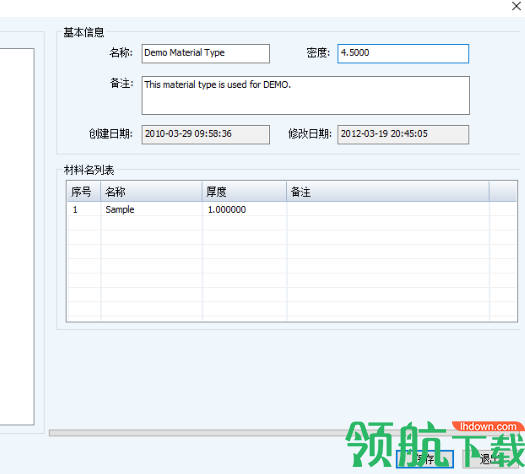The image size is (525, 474).
Task: Click the empty 备注 cell of the Sample row
Action: click(x=388, y=210)
